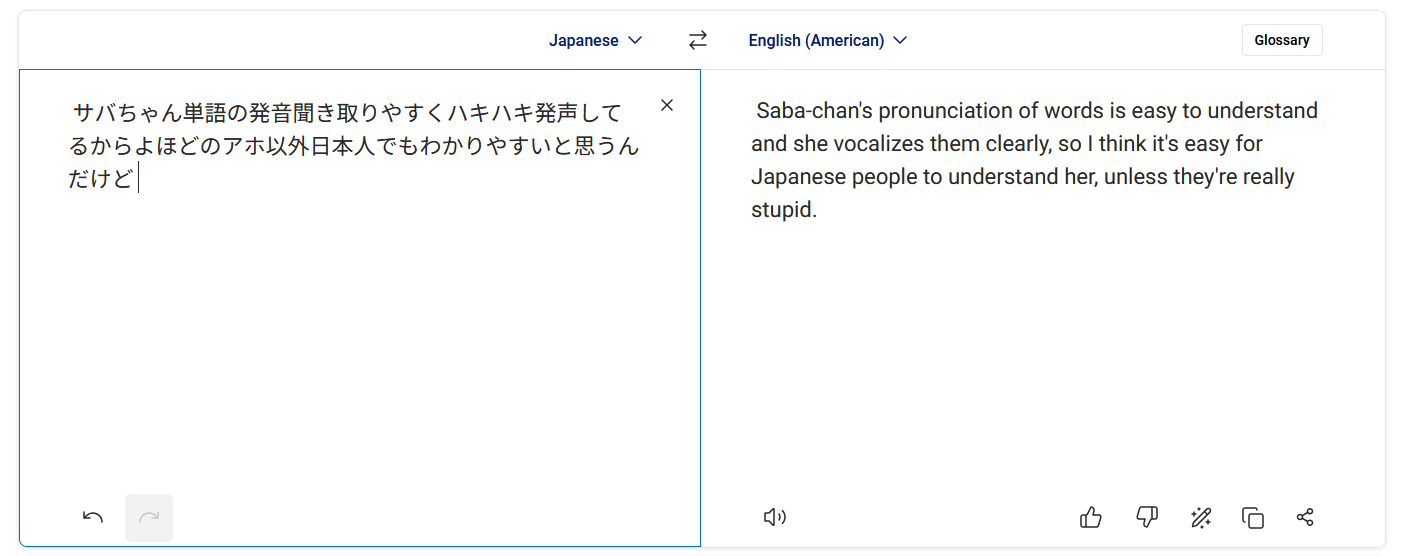Expand the chevron beside English (American)
The height and width of the screenshot is (556, 1404).
pos(900,40)
